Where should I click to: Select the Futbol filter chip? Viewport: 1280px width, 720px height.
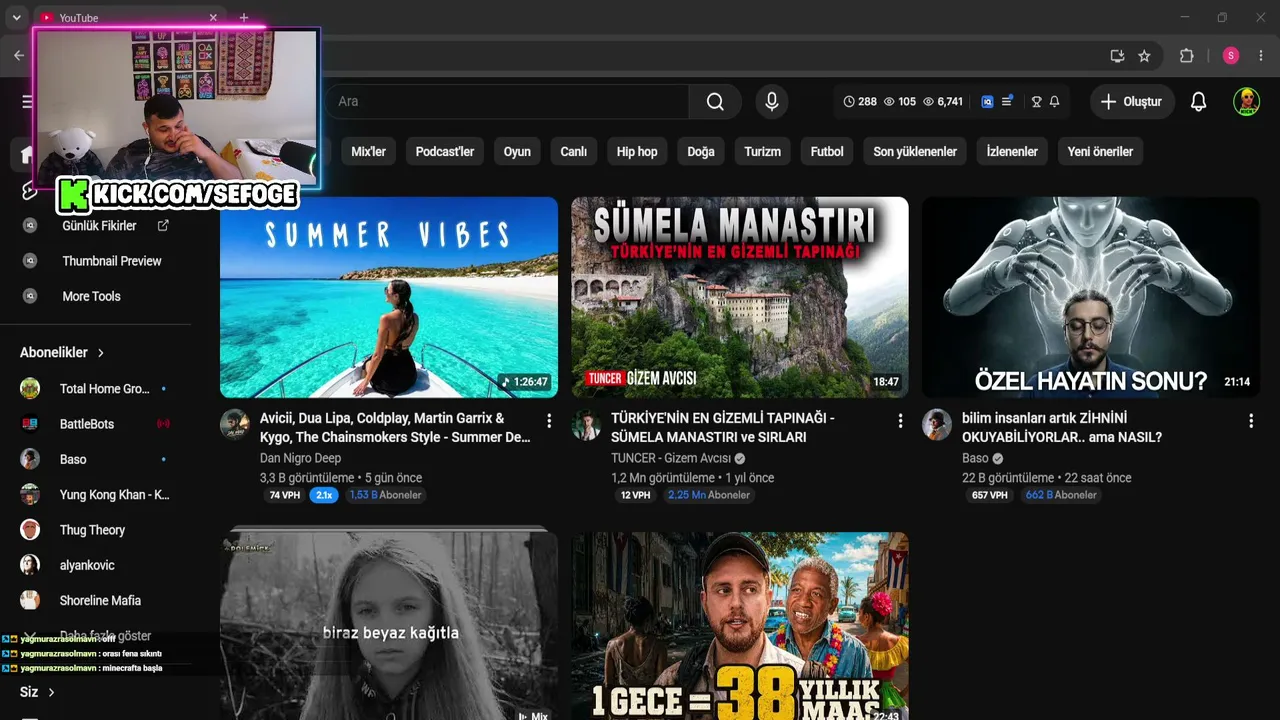click(x=827, y=152)
